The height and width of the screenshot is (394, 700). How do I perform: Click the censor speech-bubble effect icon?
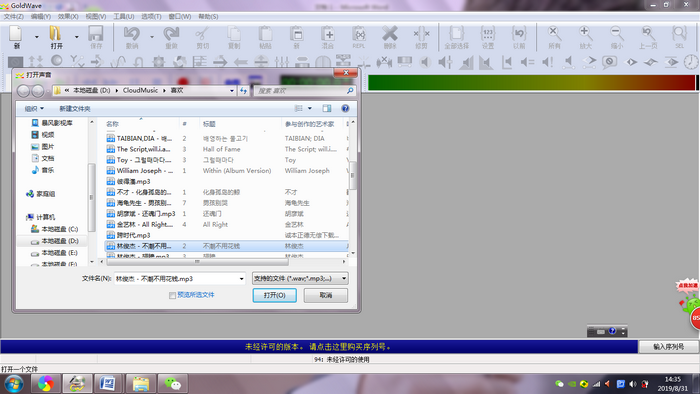(609, 62)
